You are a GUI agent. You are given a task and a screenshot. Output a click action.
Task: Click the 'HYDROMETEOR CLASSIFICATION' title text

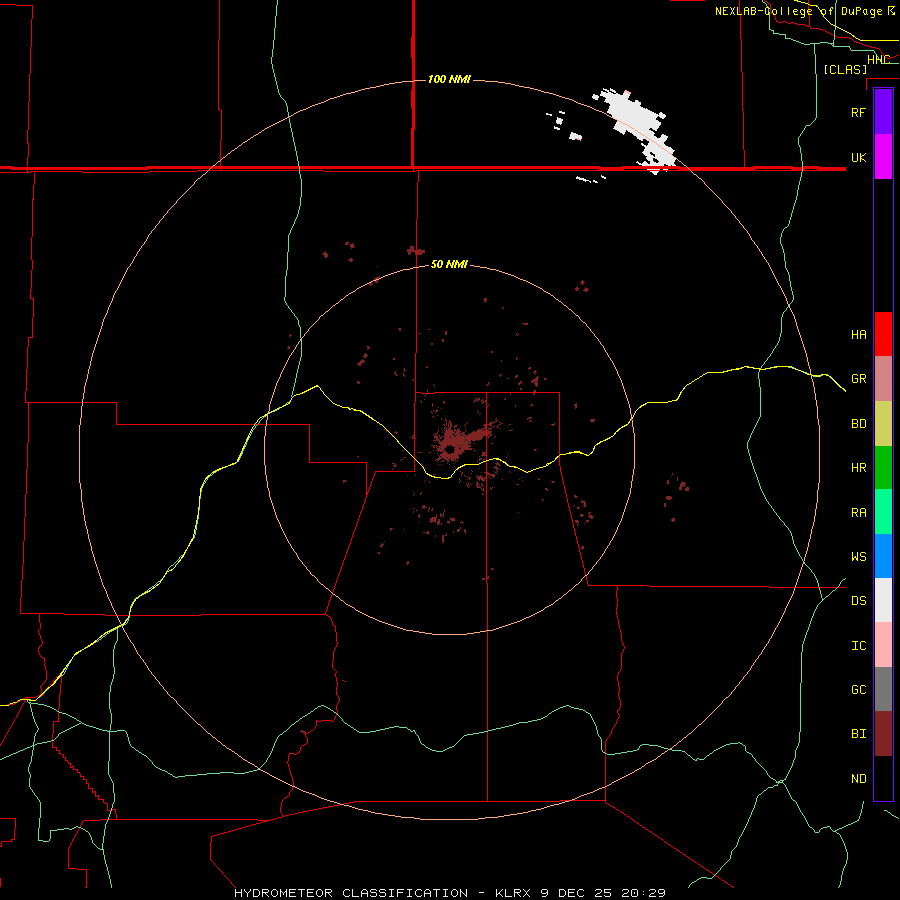pyautogui.click(x=351, y=893)
